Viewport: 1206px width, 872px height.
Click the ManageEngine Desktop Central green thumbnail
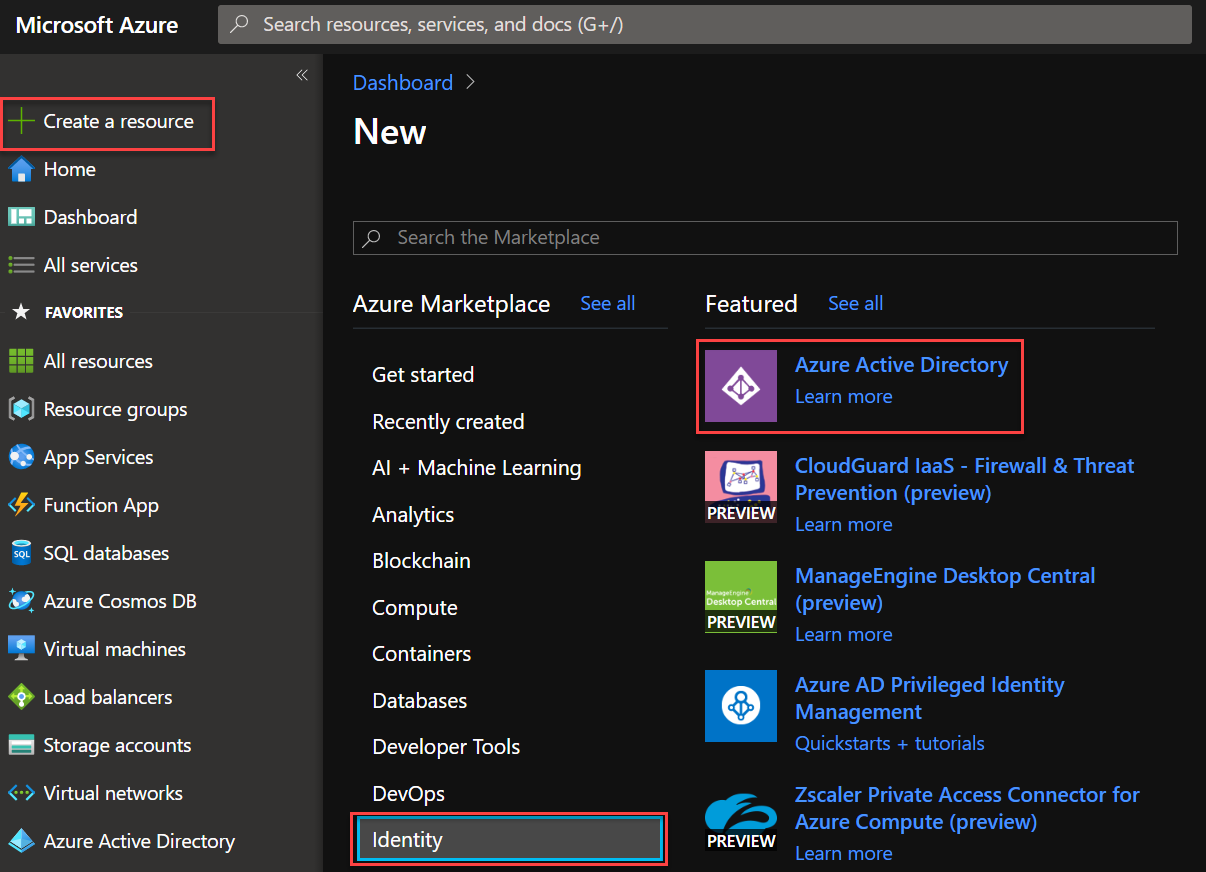pyautogui.click(x=741, y=597)
